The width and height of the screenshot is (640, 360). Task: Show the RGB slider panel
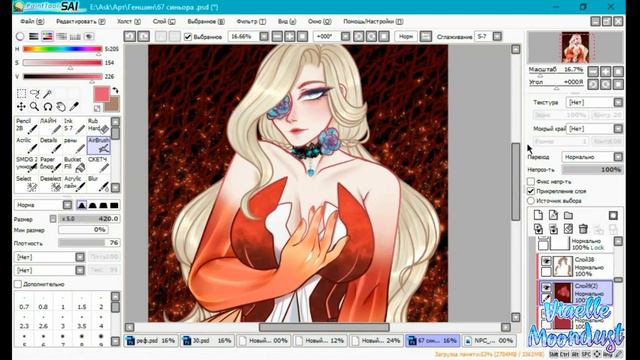(33, 36)
